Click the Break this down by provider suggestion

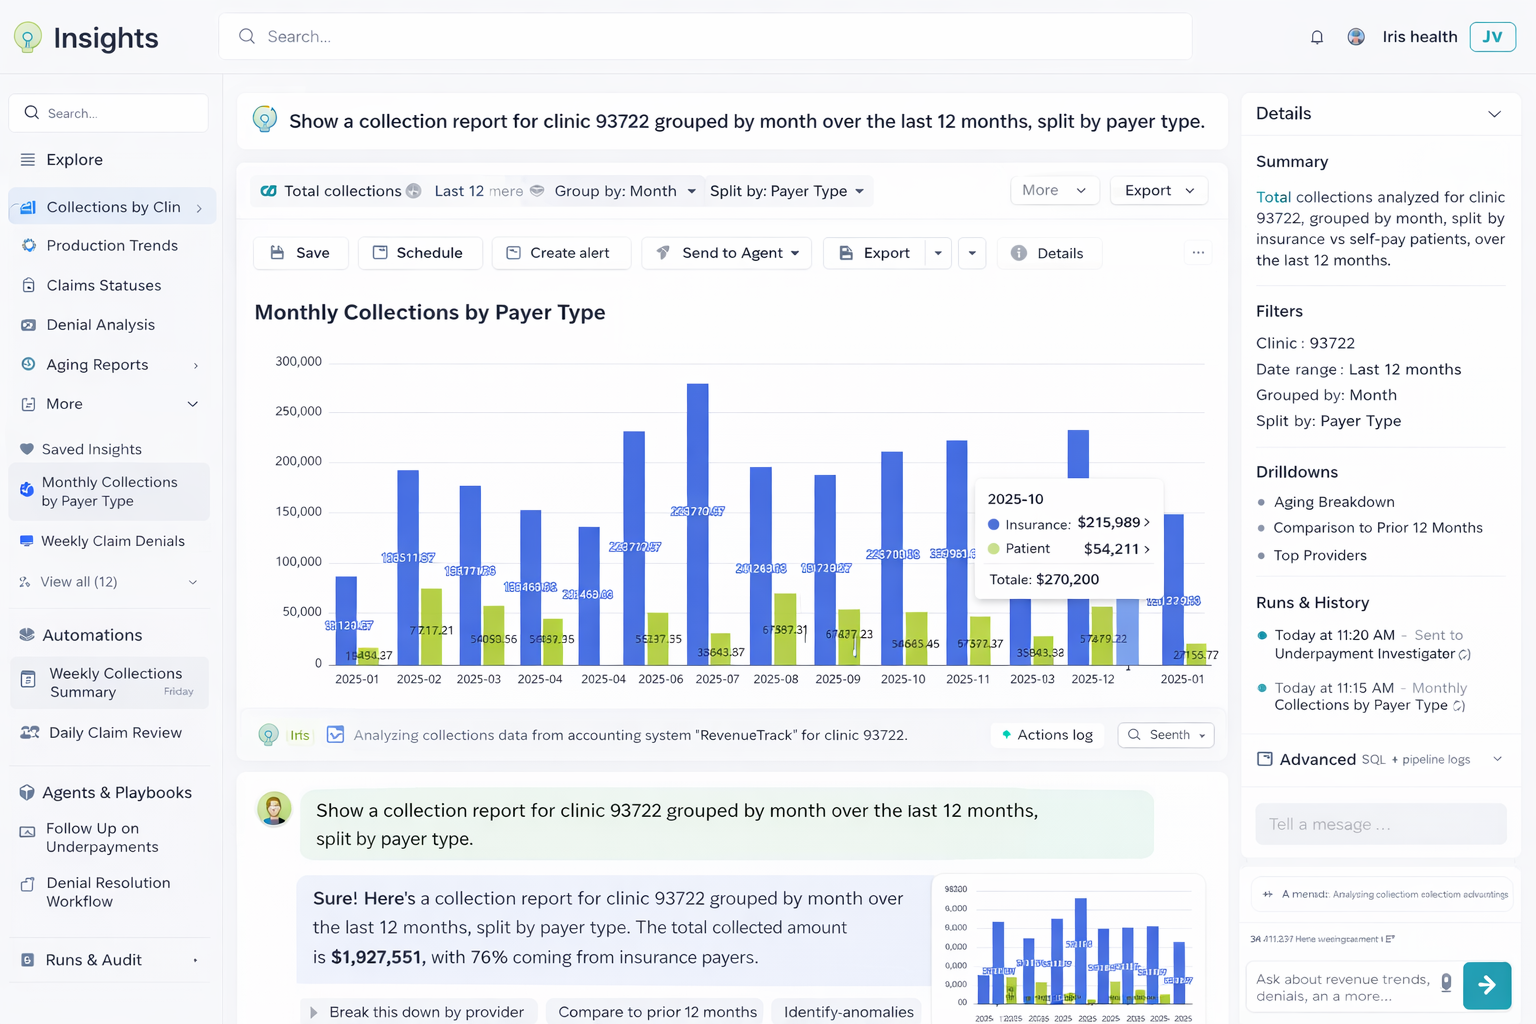(x=419, y=1011)
